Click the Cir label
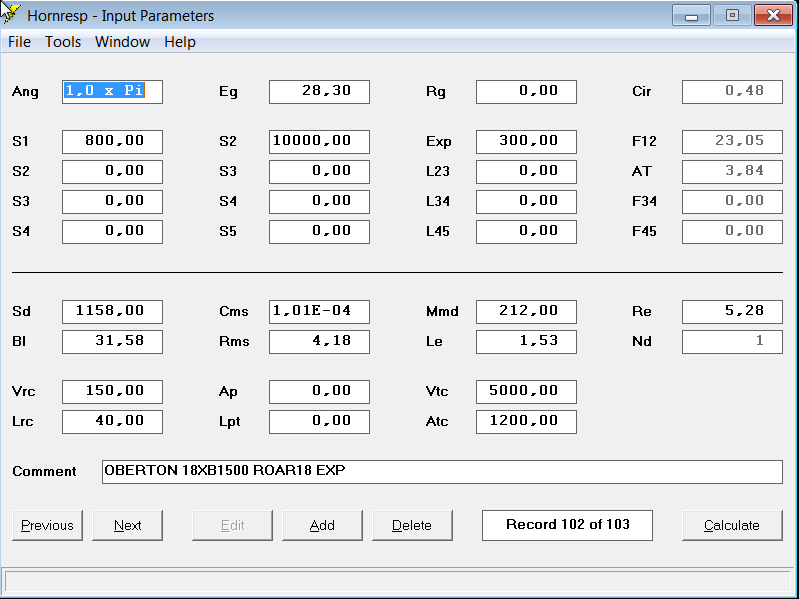Viewport: 799px width, 599px height. (x=642, y=92)
